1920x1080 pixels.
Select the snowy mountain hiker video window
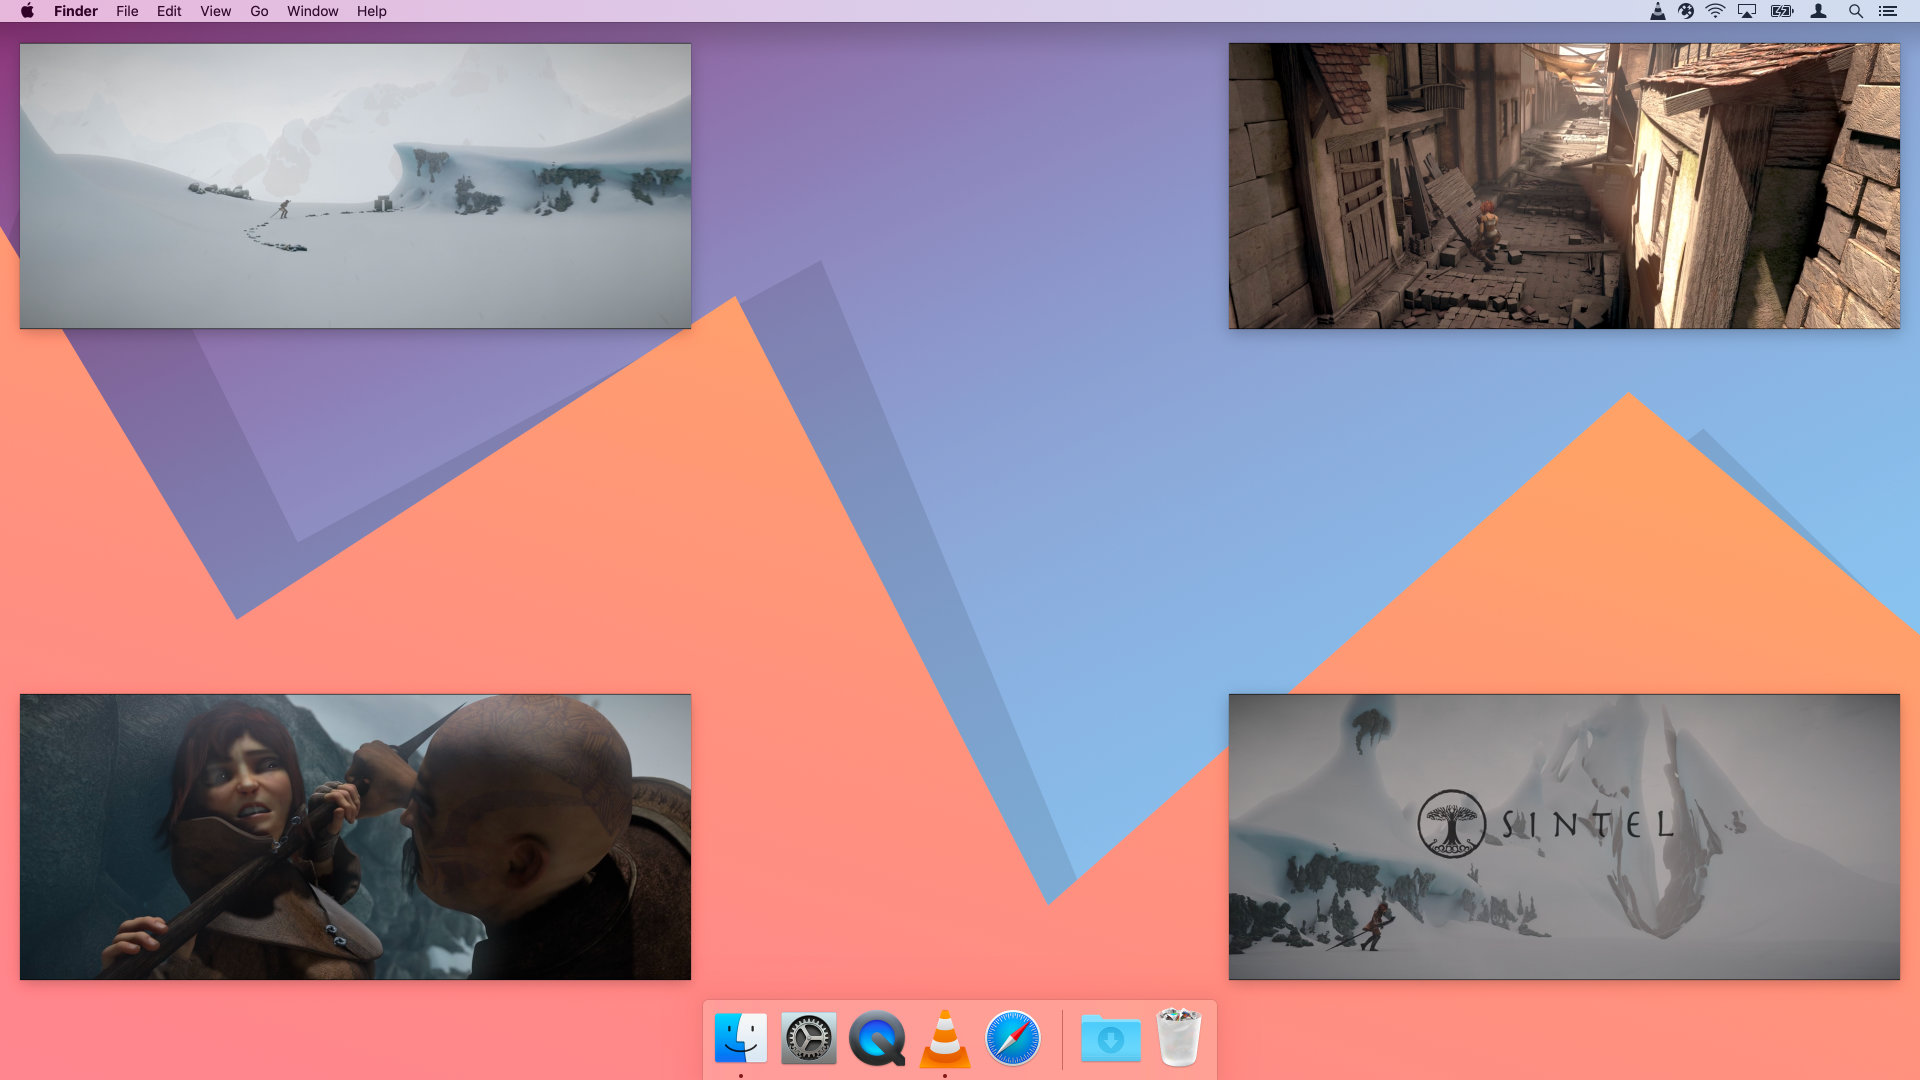(355, 186)
